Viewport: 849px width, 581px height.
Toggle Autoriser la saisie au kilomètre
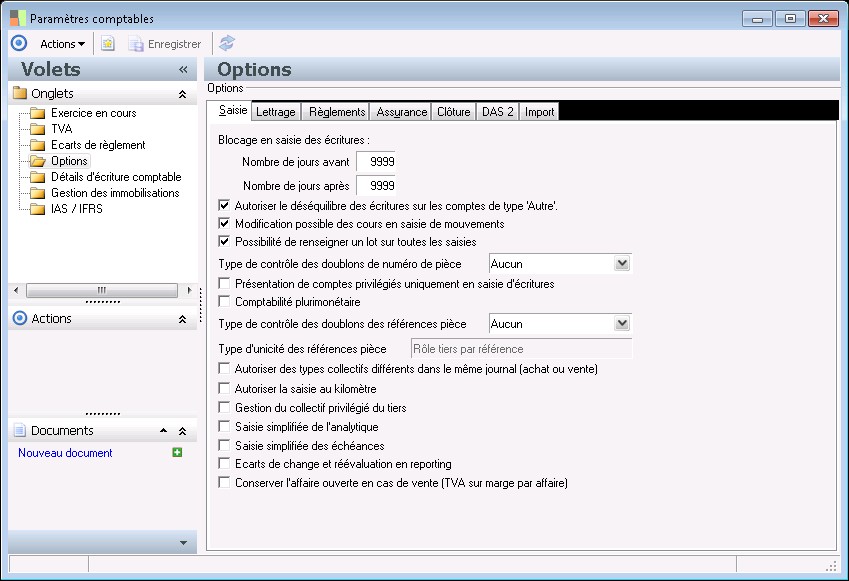click(x=225, y=389)
